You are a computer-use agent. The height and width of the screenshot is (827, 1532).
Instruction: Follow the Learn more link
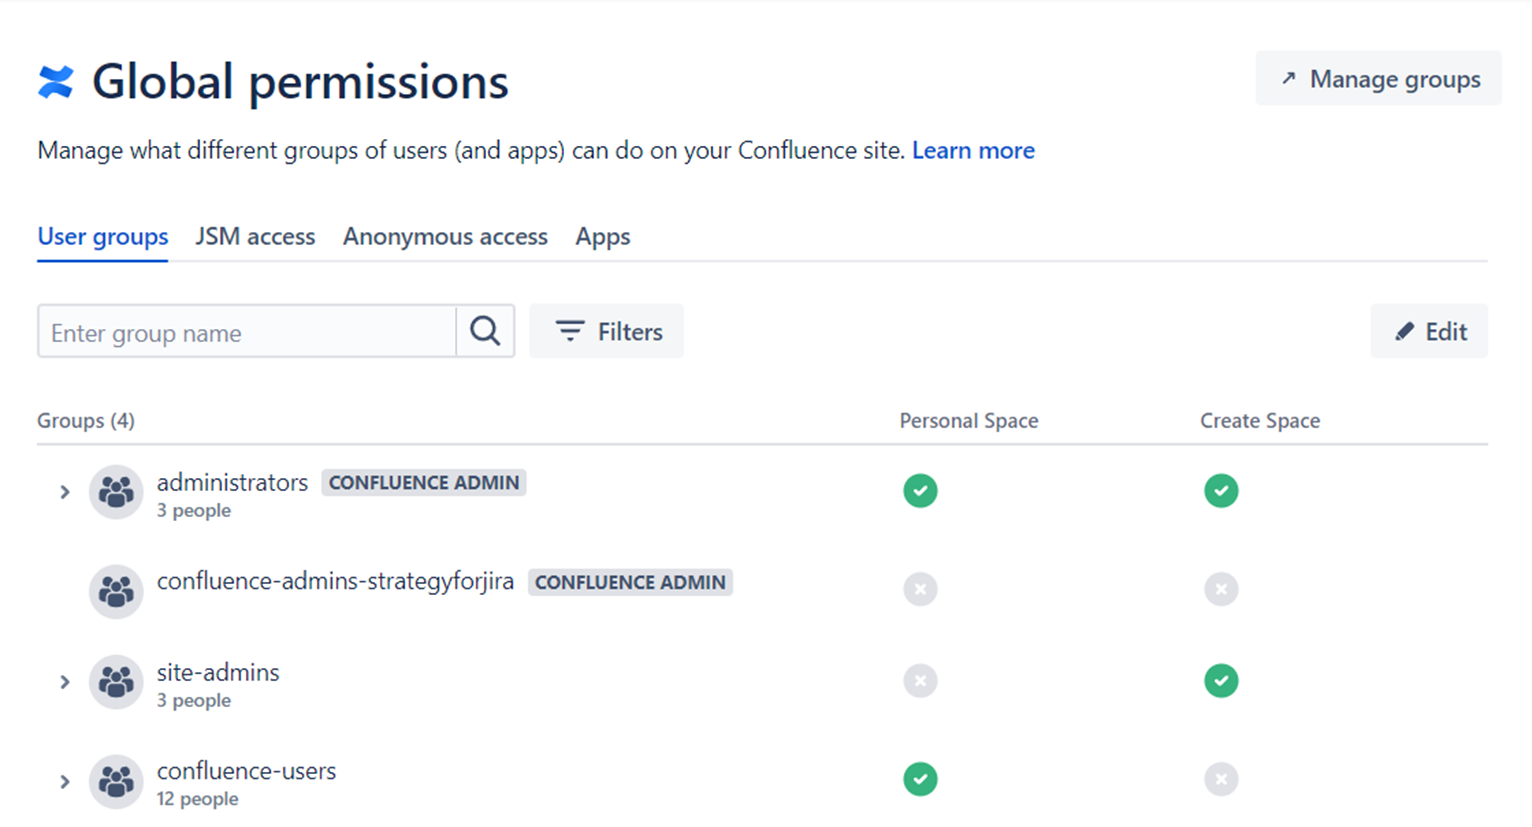(x=973, y=151)
